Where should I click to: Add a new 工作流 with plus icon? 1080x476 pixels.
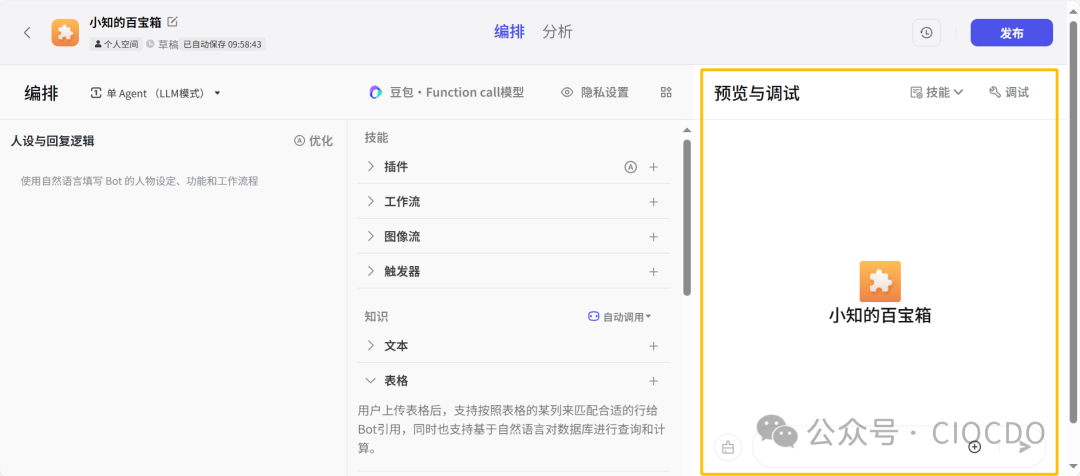(x=653, y=202)
